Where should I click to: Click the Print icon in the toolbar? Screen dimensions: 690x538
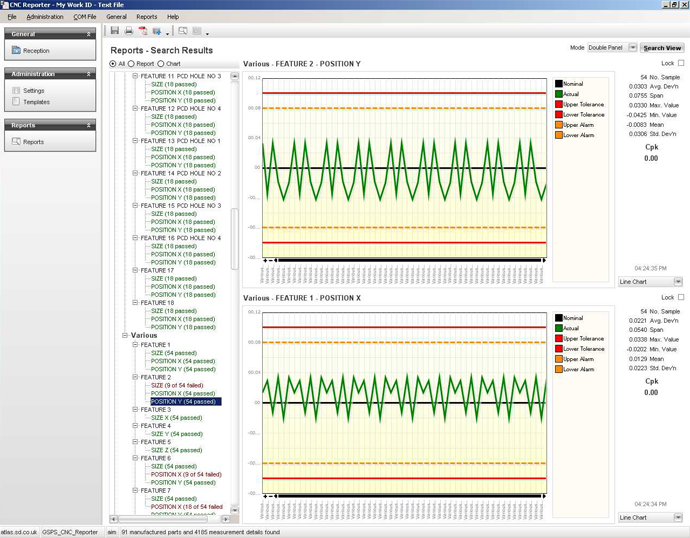coord(129,31)
